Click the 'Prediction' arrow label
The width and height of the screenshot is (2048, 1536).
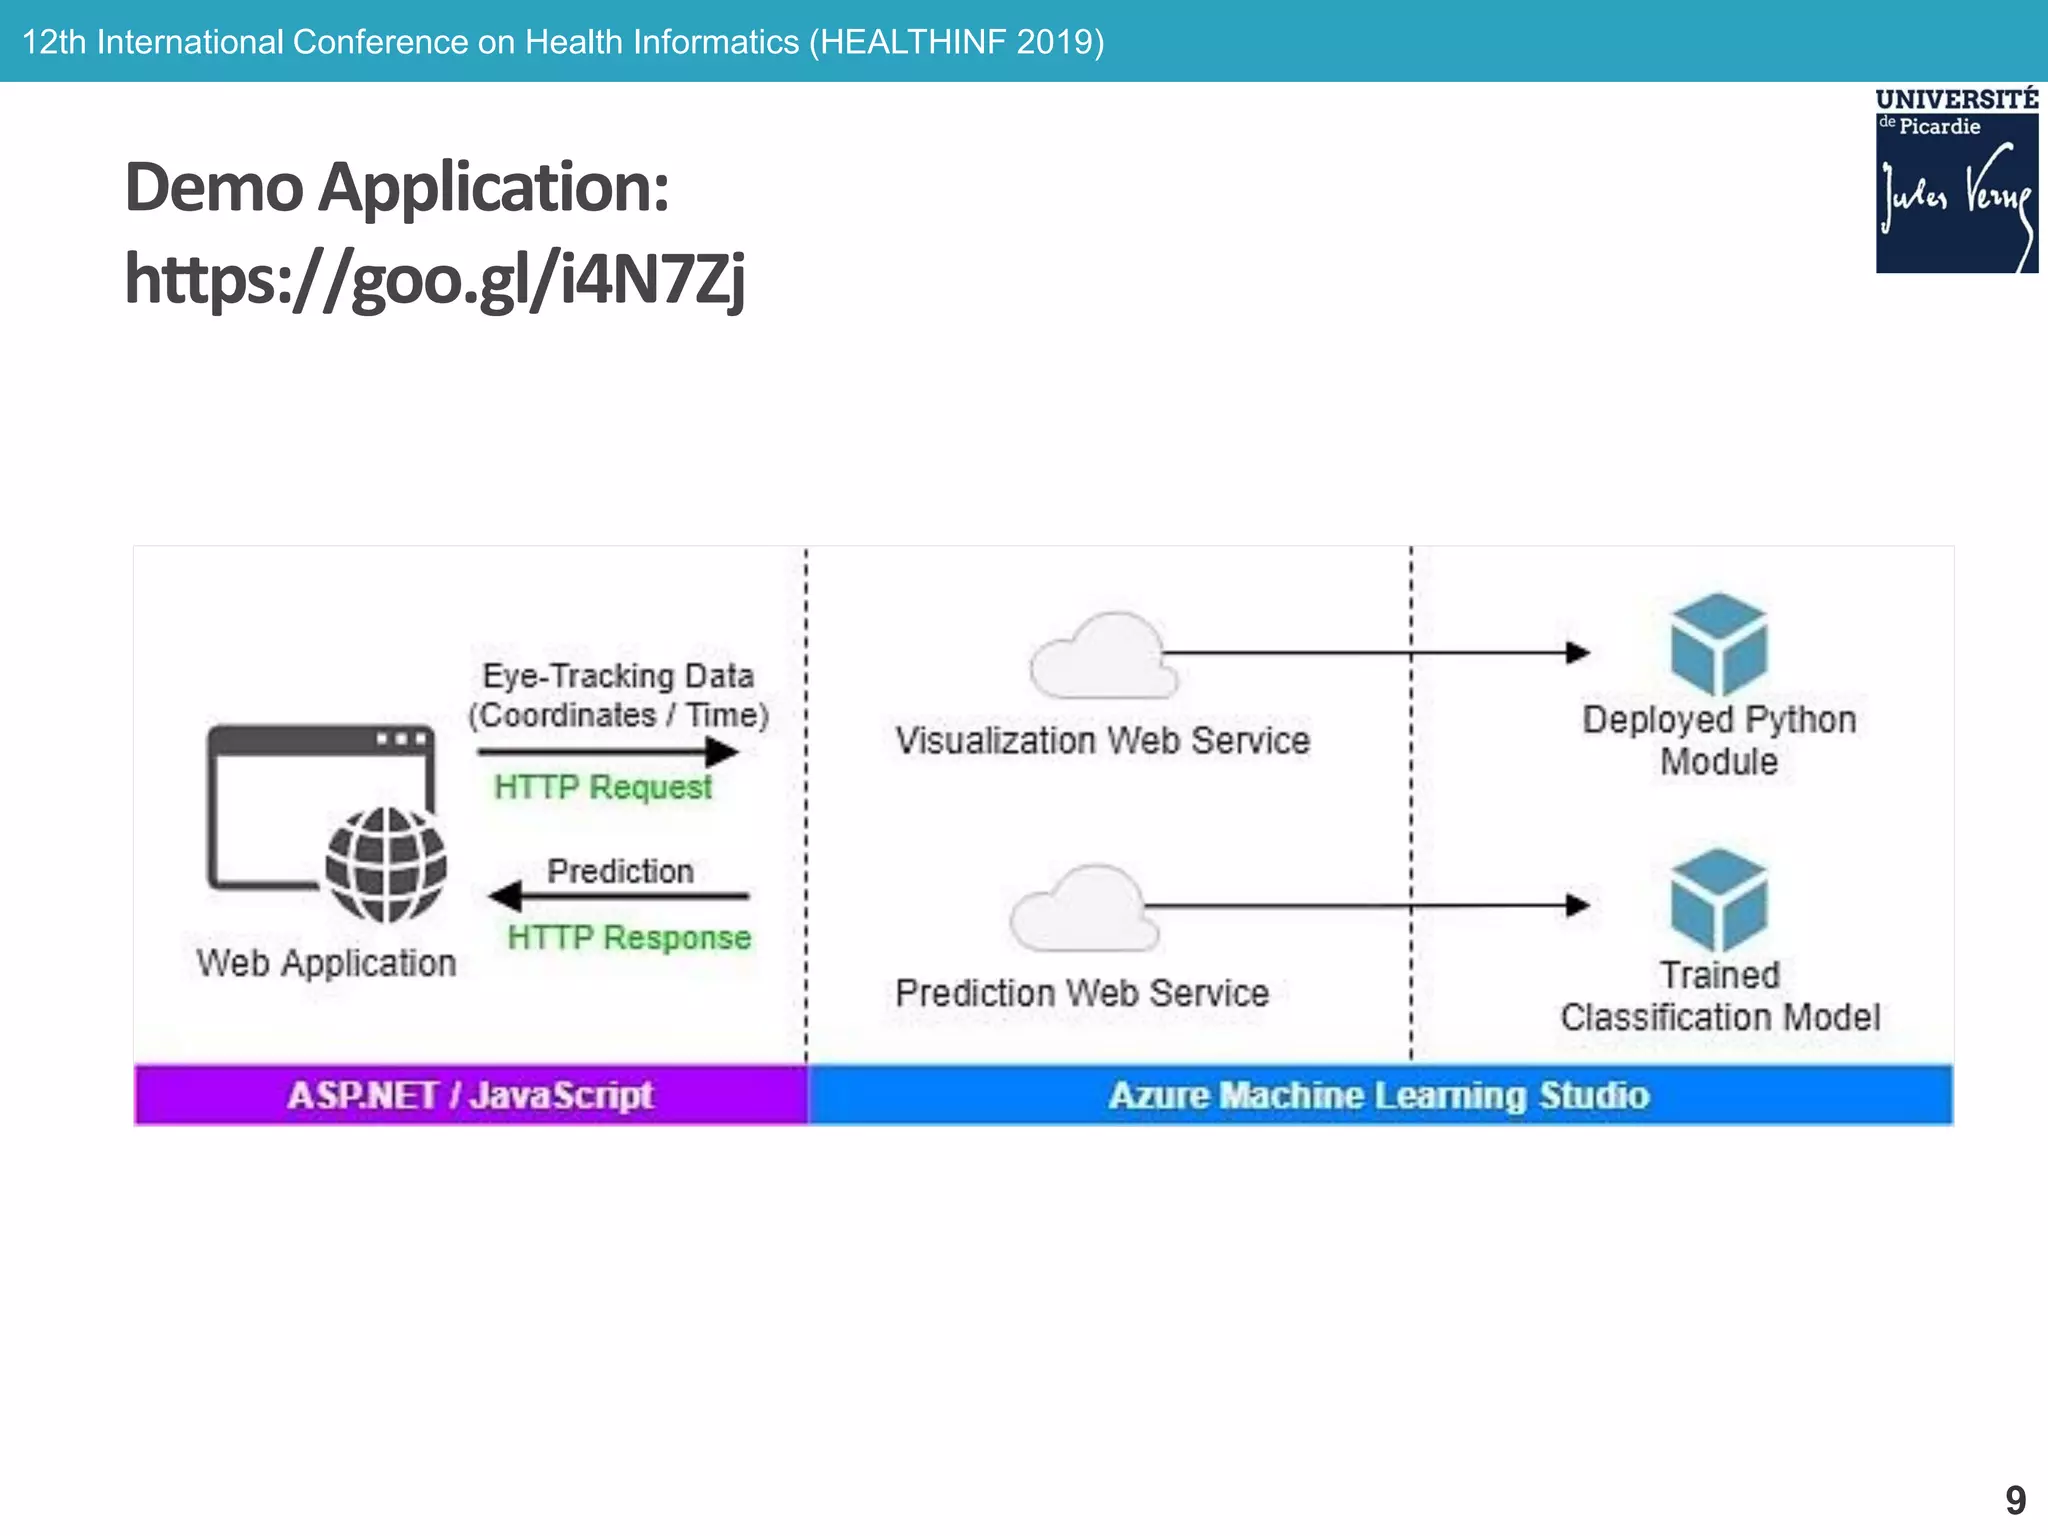(x=620, y=871)
